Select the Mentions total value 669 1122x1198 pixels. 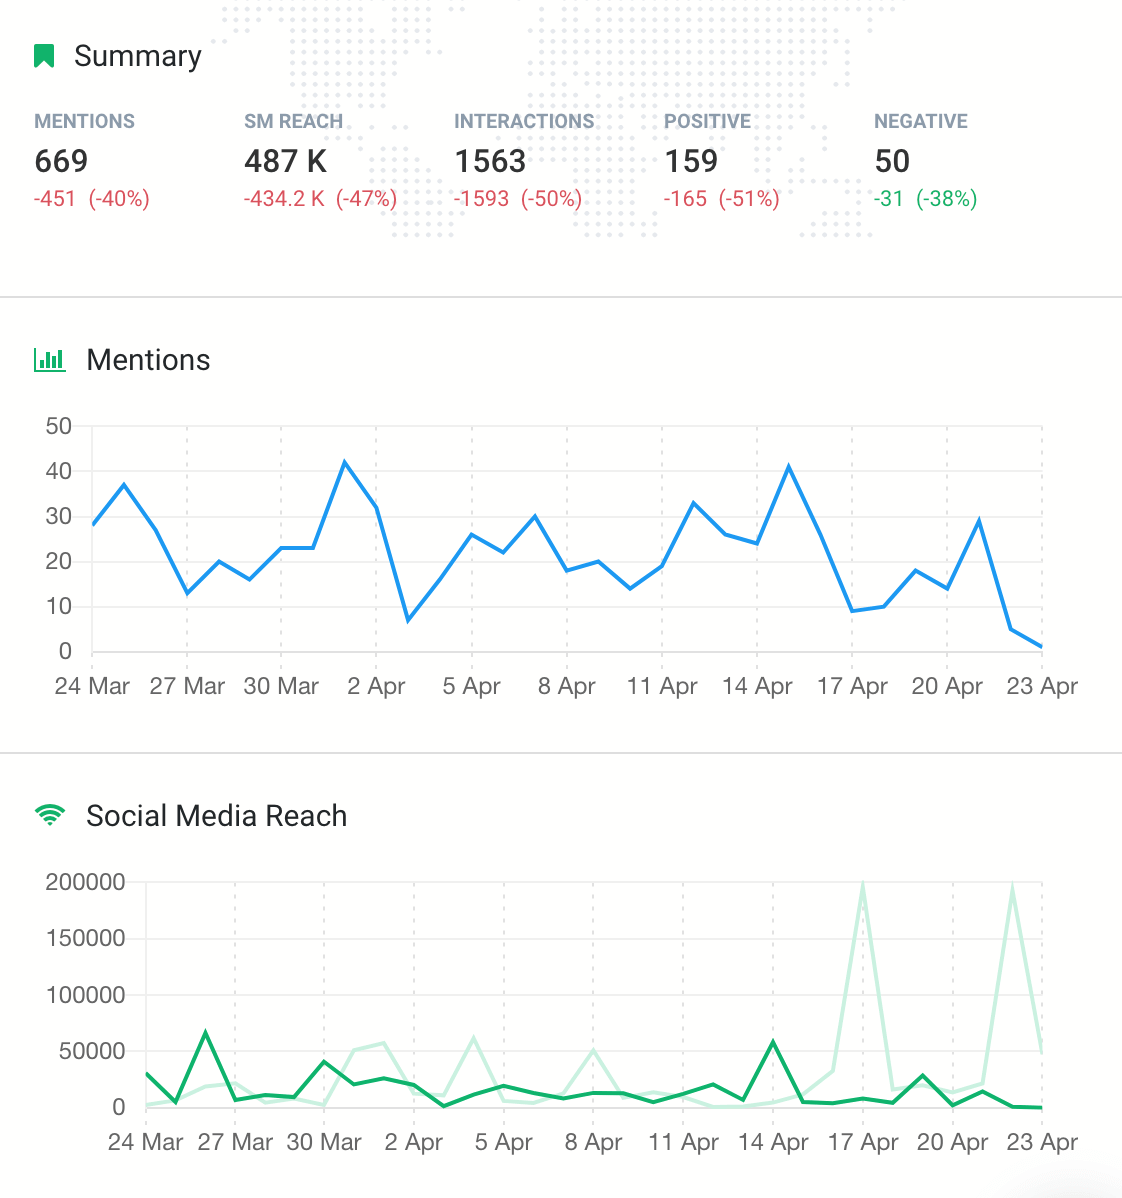tap(61, 161)
